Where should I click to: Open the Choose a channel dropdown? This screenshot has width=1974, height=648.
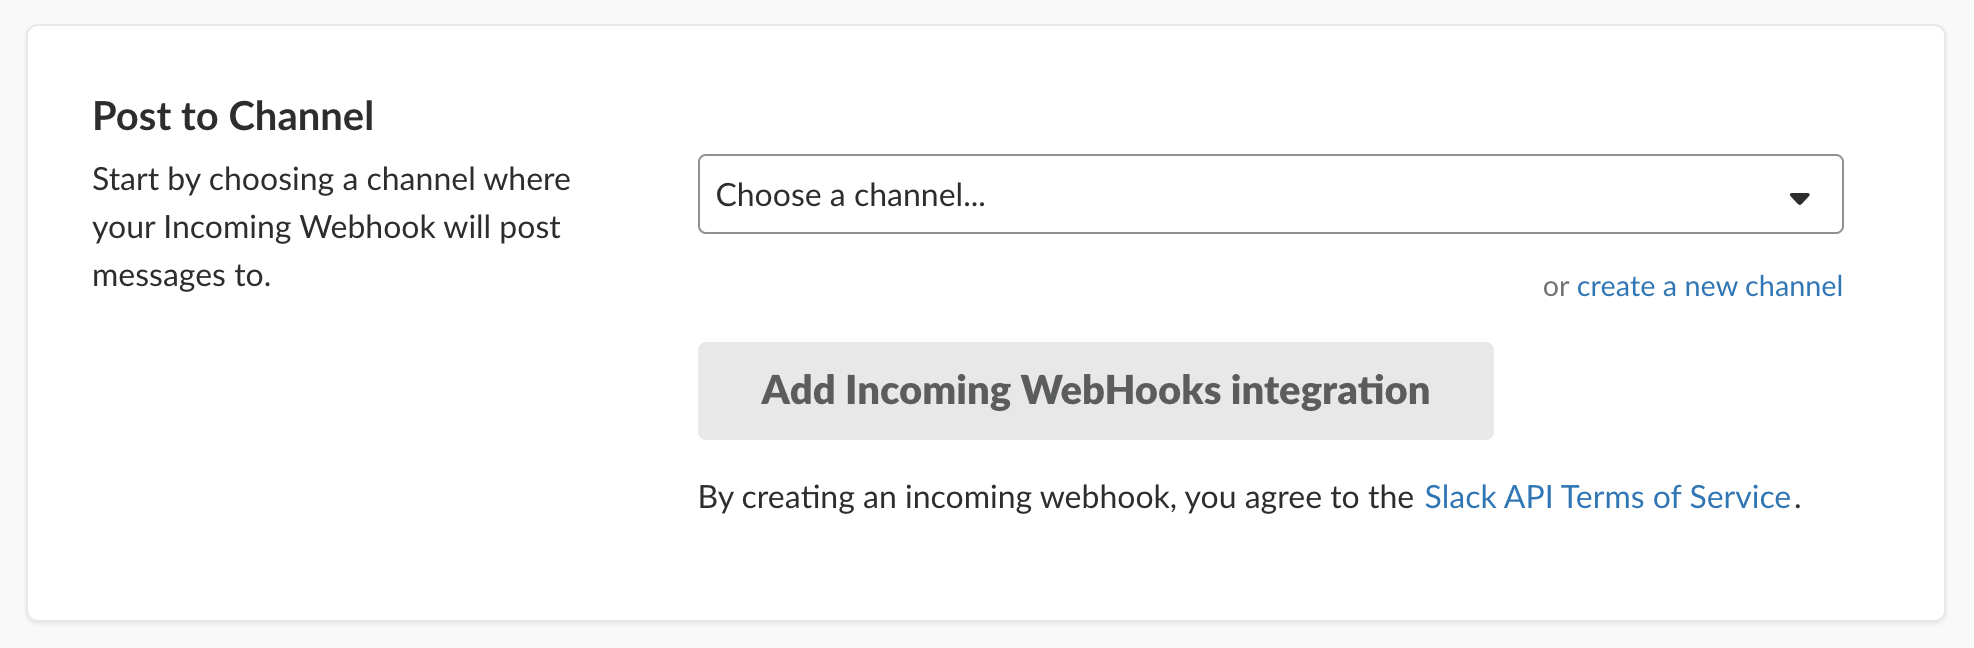coord(1270,194)
